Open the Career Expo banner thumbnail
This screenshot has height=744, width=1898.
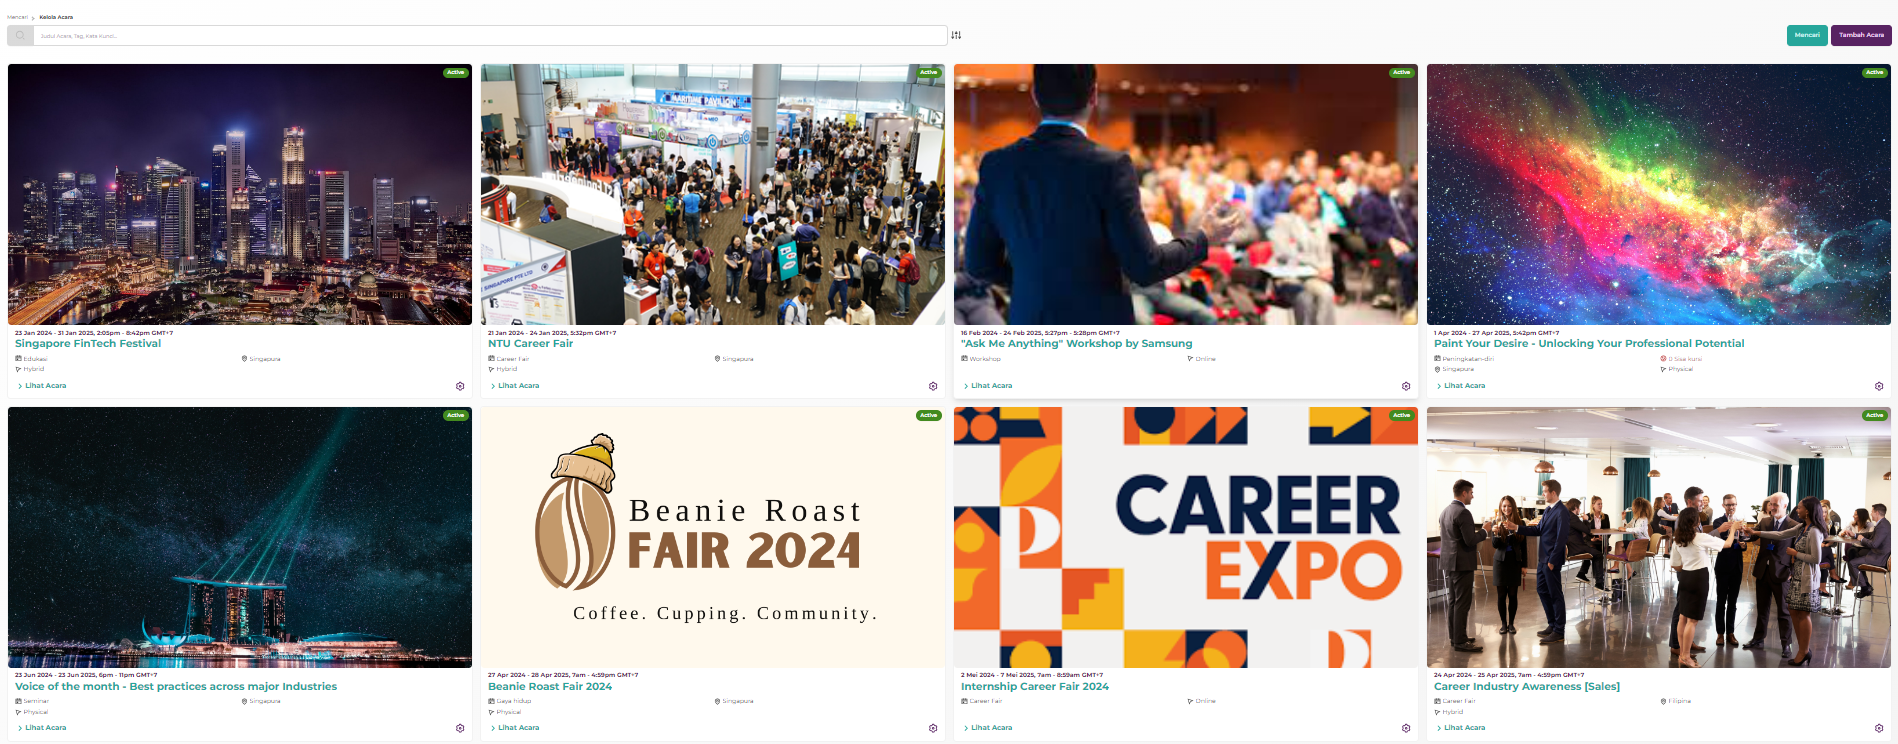[x=1185, y=537]
